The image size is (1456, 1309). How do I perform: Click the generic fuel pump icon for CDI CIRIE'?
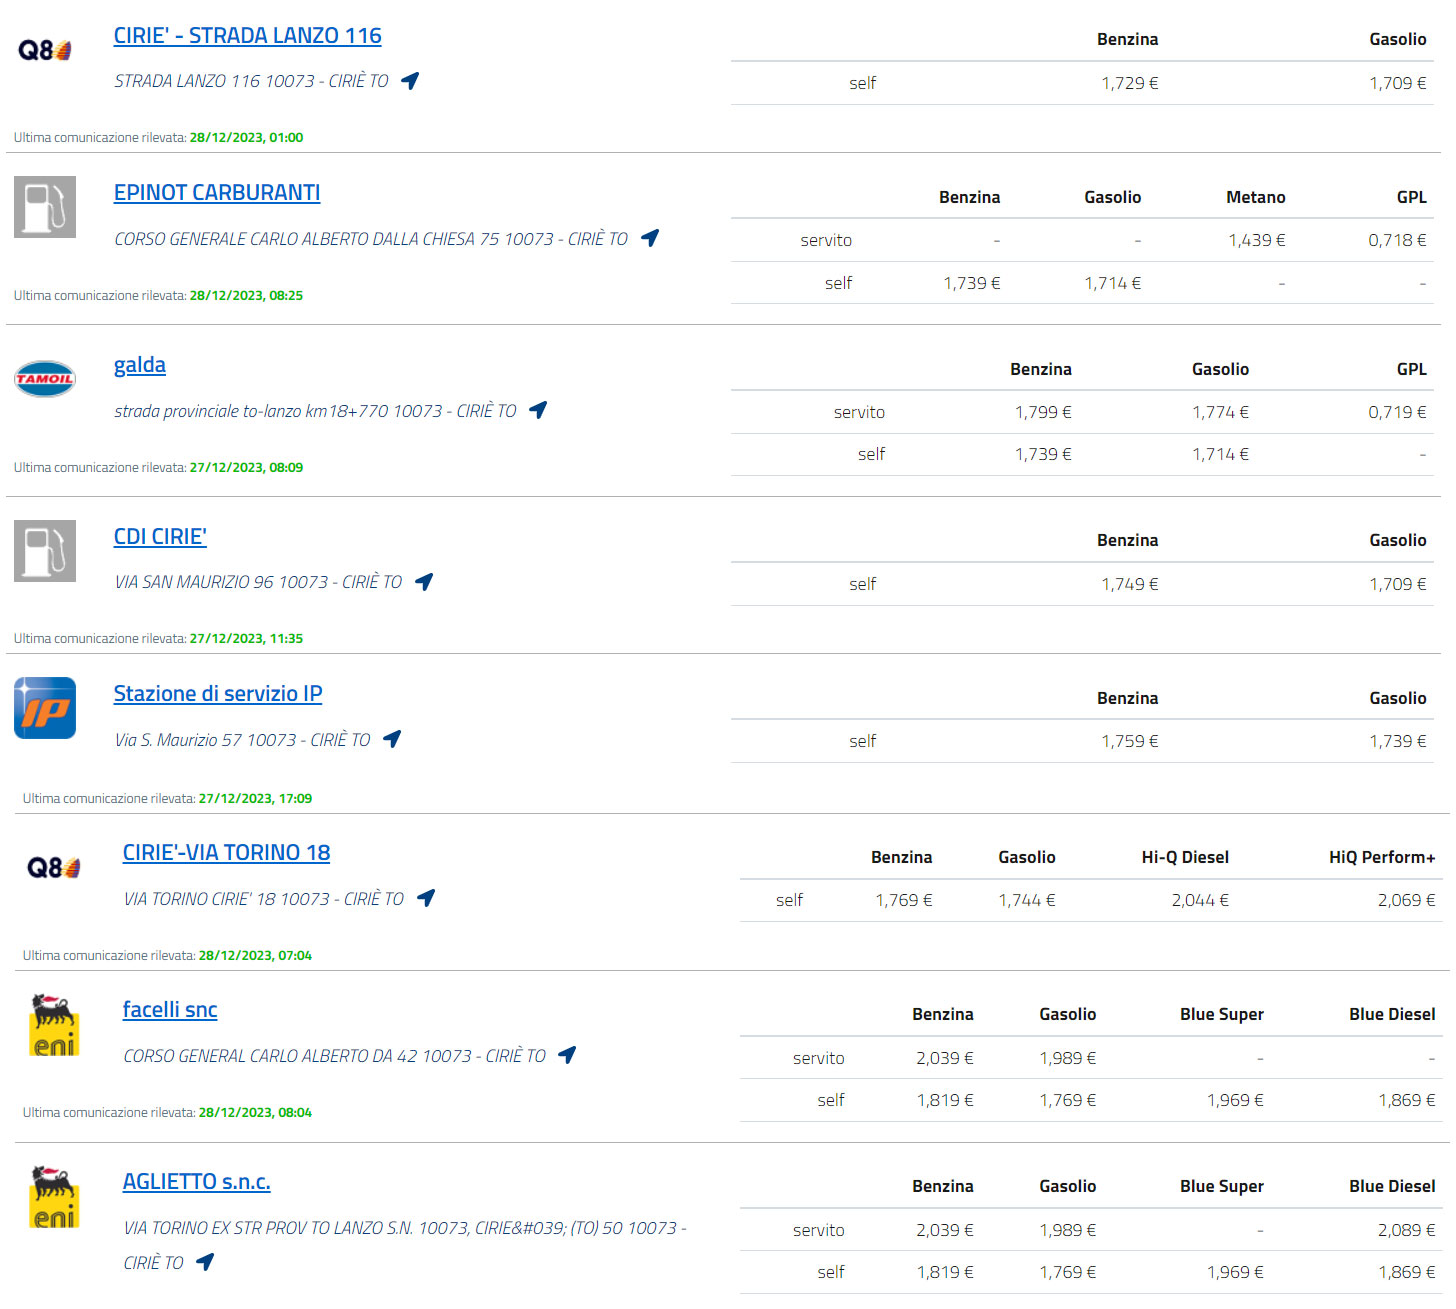pos(45,551)
